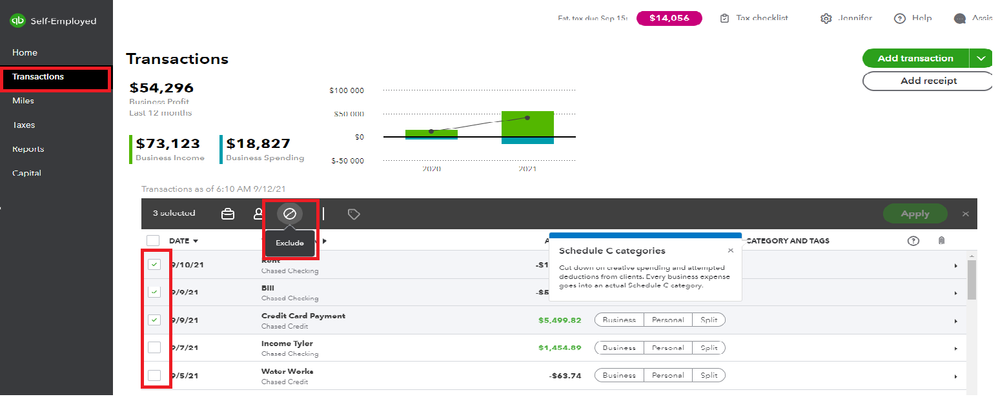Open the Tax checklist link
The height and width of the screenshot is (412, 998).
[x=762, y=18]
